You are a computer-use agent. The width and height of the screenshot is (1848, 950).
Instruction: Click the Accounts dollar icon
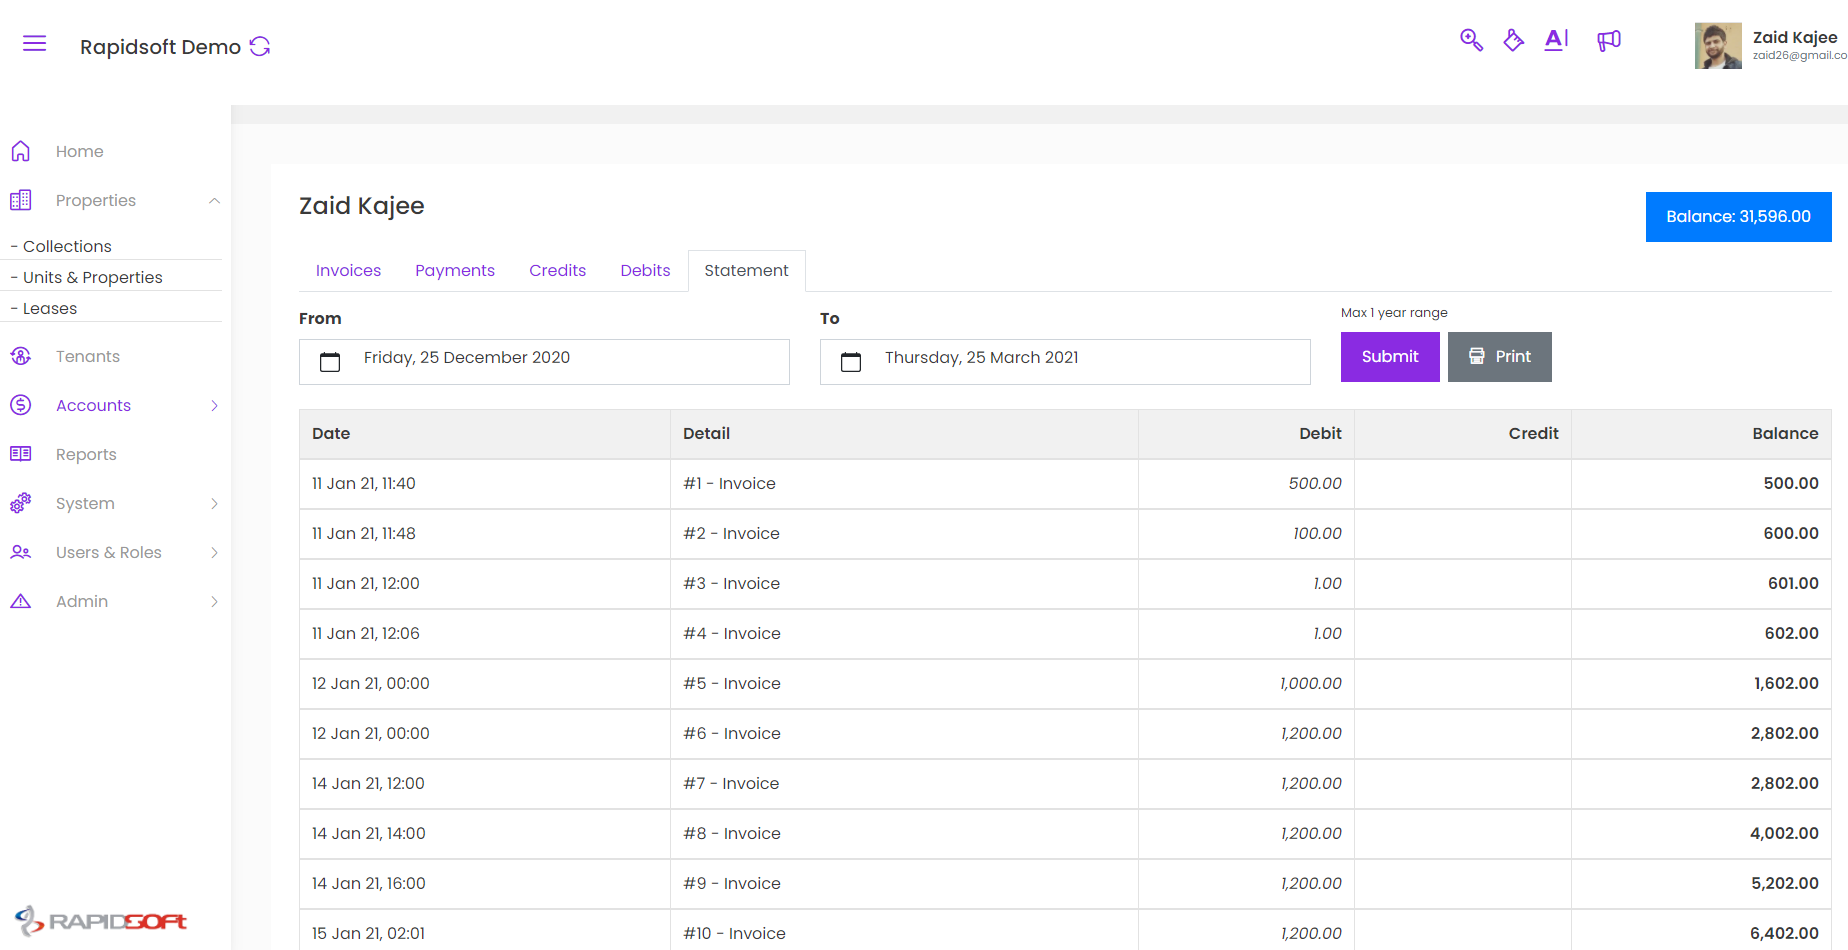point(21,405)
